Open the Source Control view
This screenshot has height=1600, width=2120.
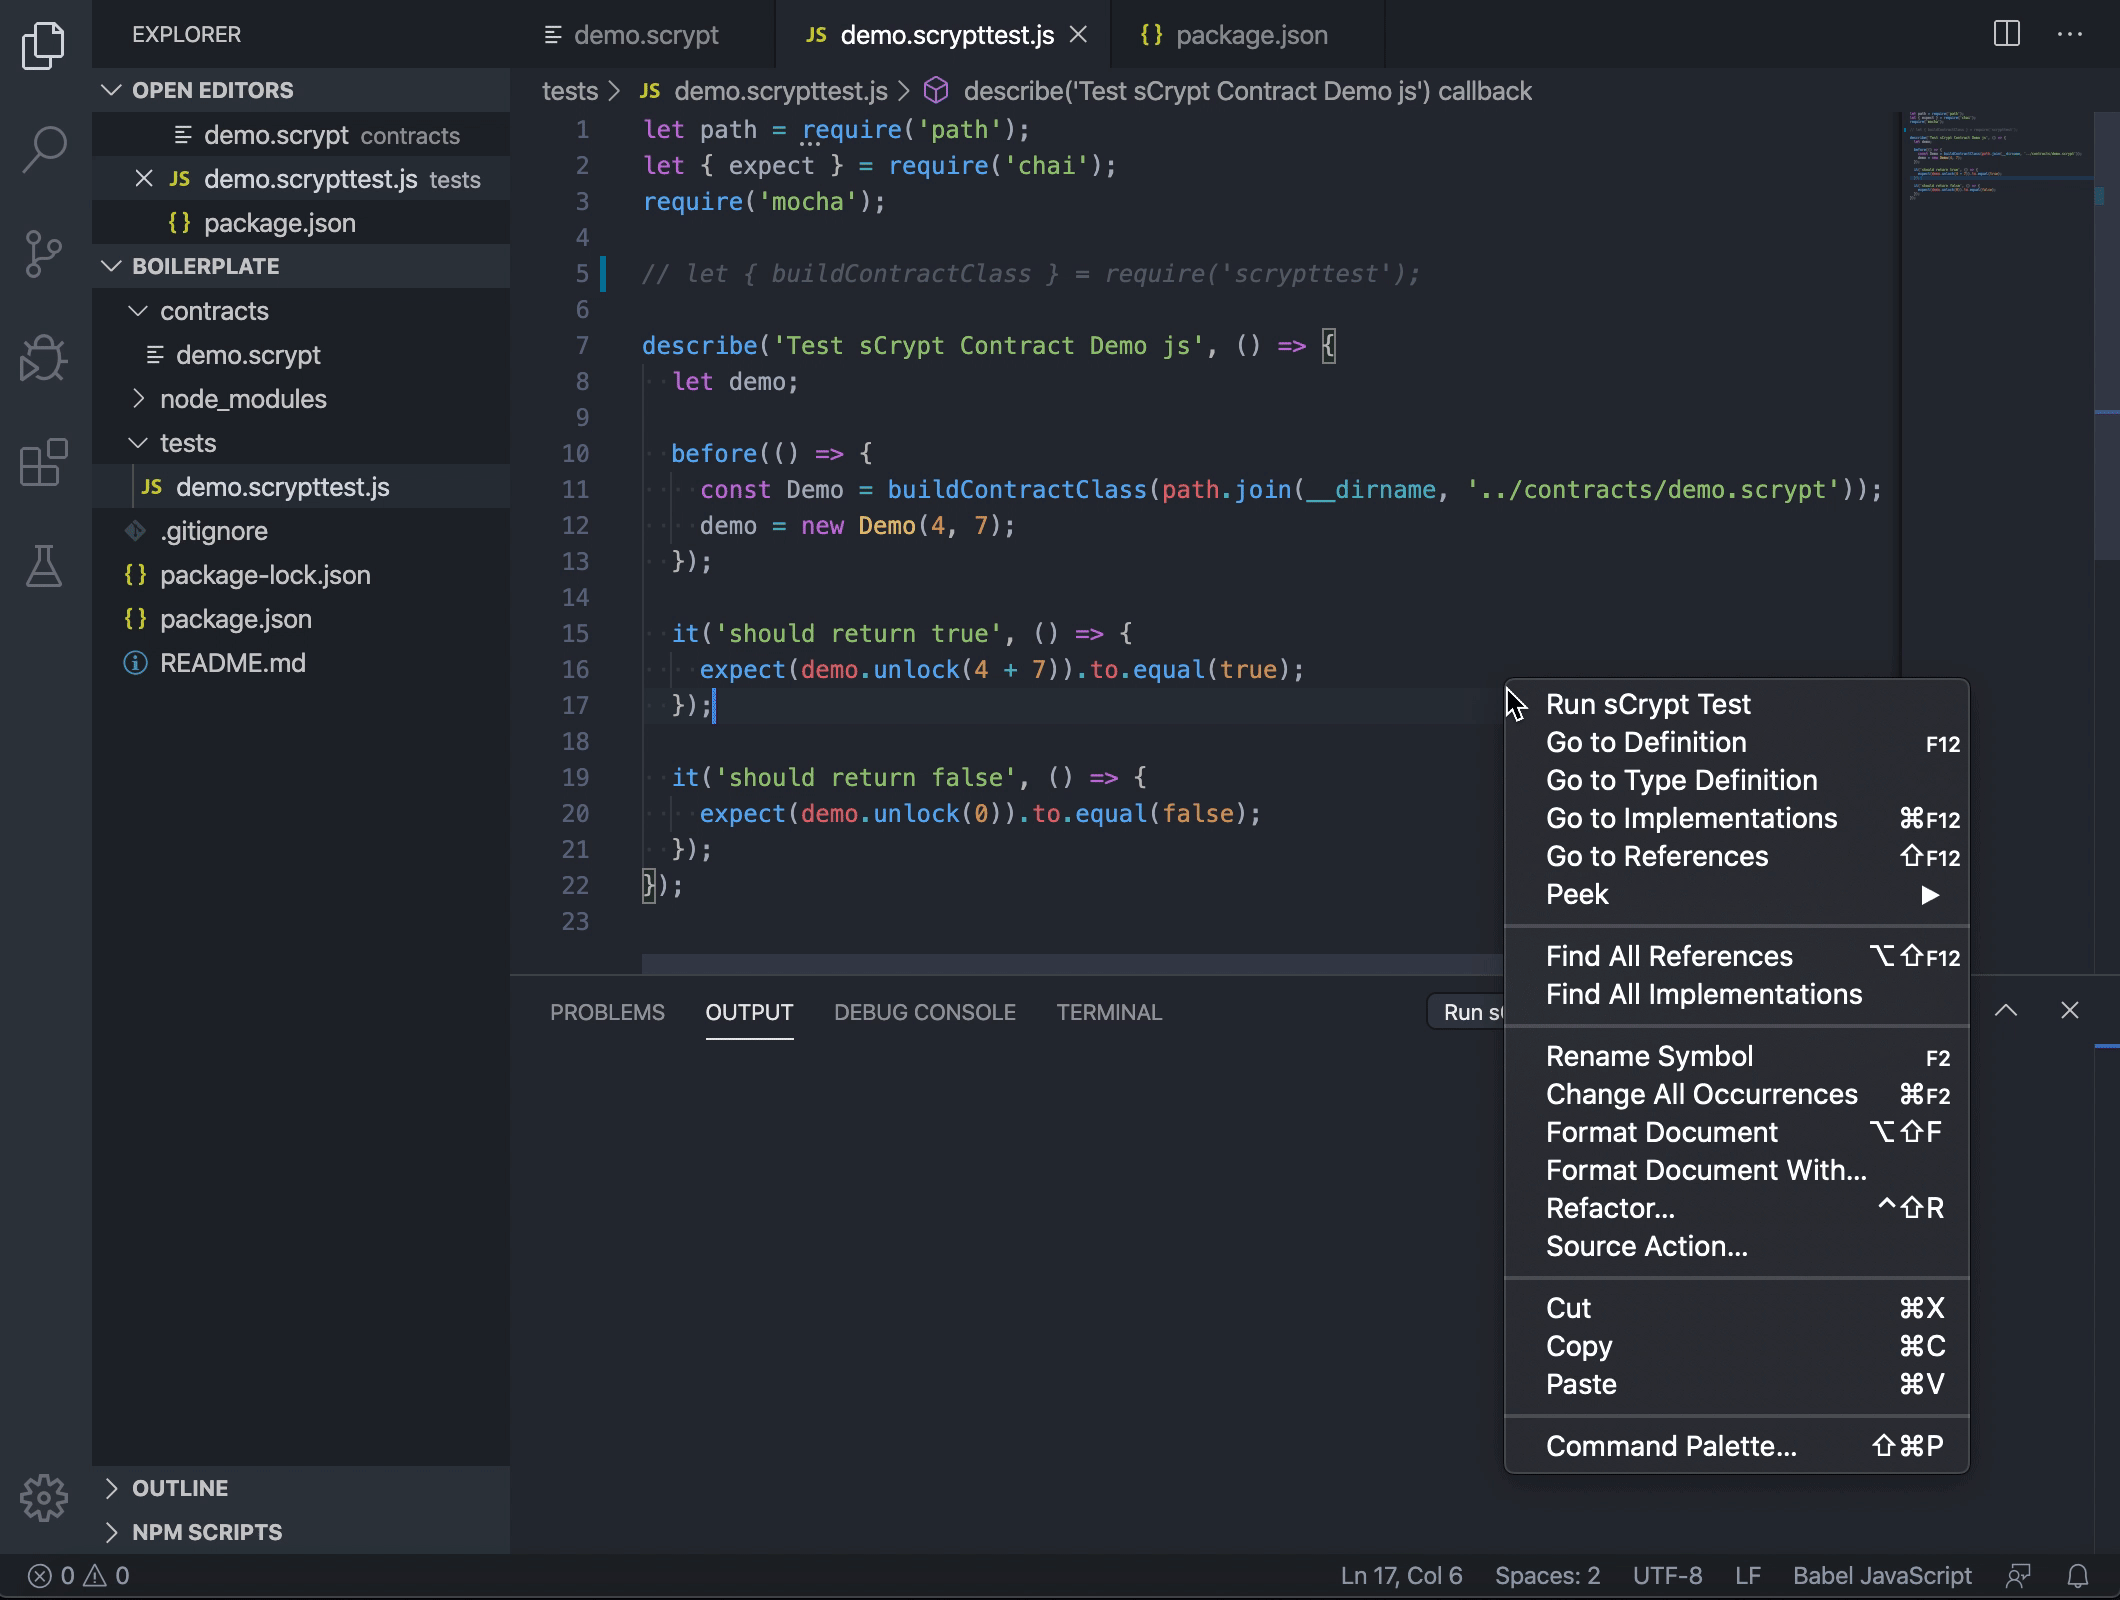coord(44,254)
